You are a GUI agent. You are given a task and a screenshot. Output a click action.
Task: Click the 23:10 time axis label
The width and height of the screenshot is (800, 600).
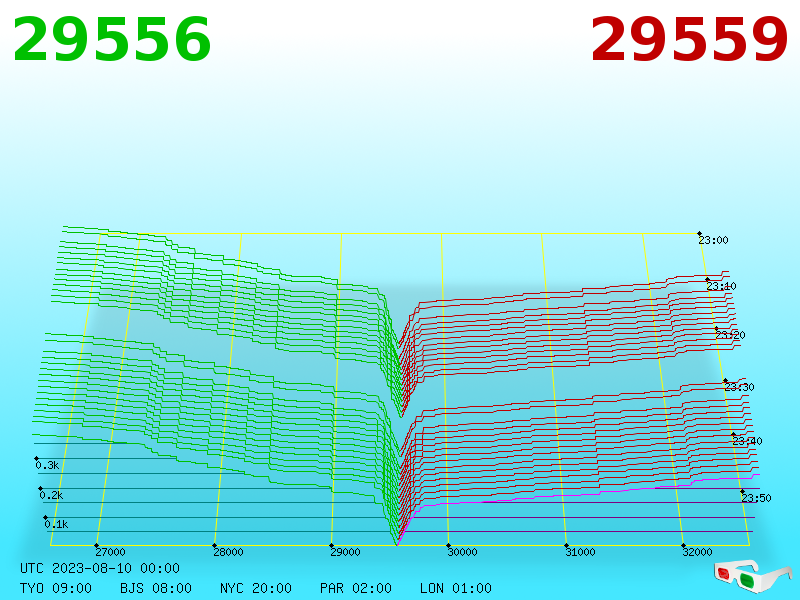[721, 286]
